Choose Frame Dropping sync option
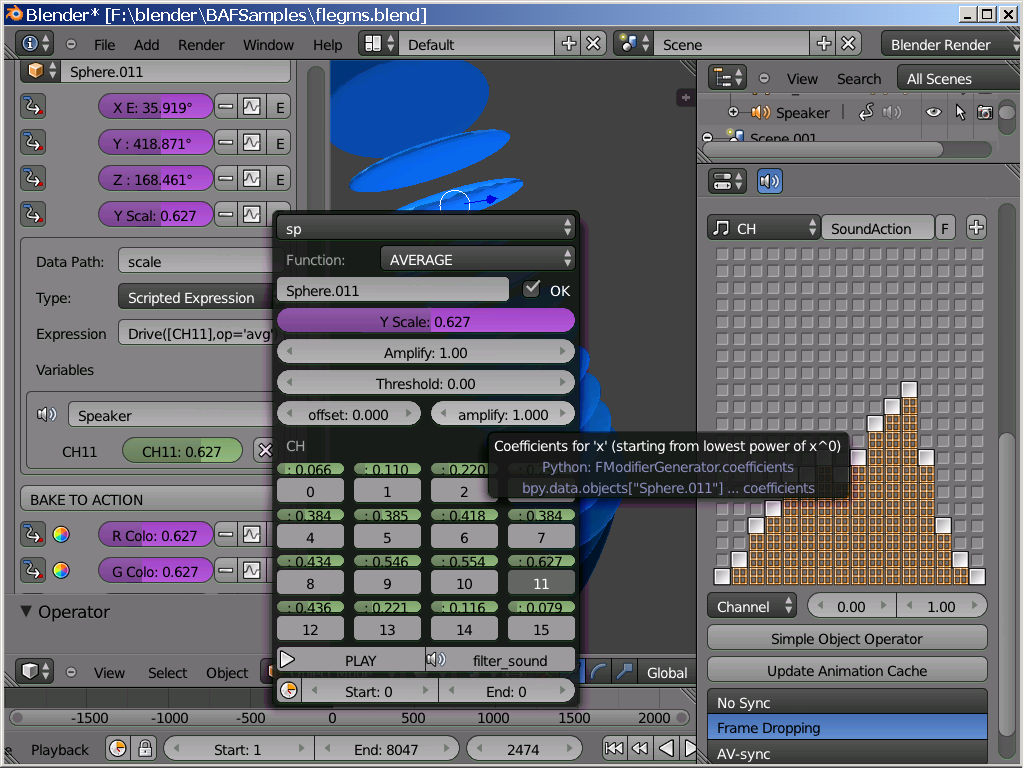 tap(847, 726)
